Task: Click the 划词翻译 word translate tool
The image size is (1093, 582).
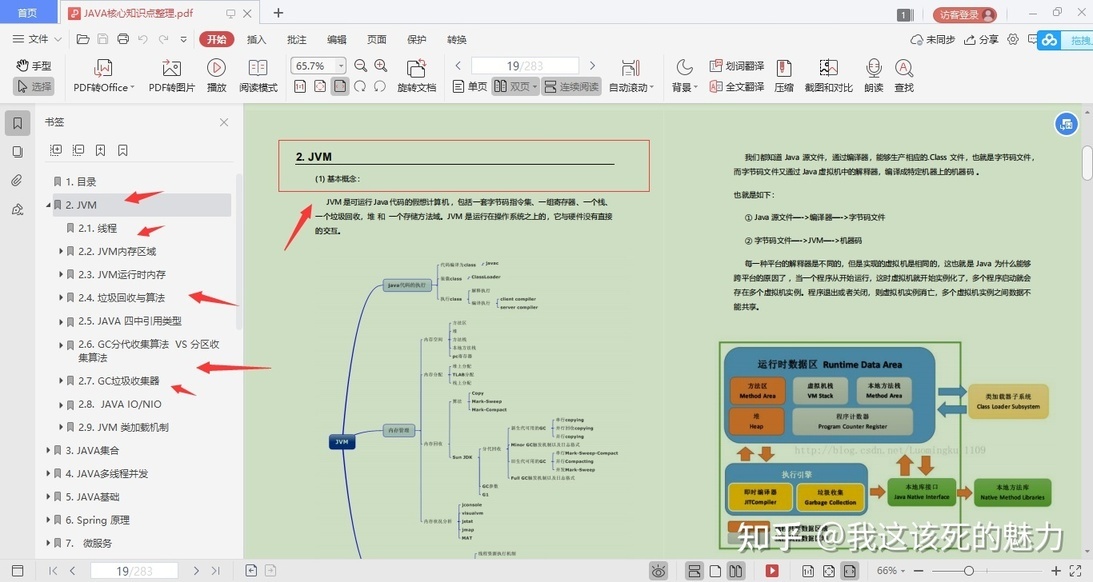Action: point(737,66)
